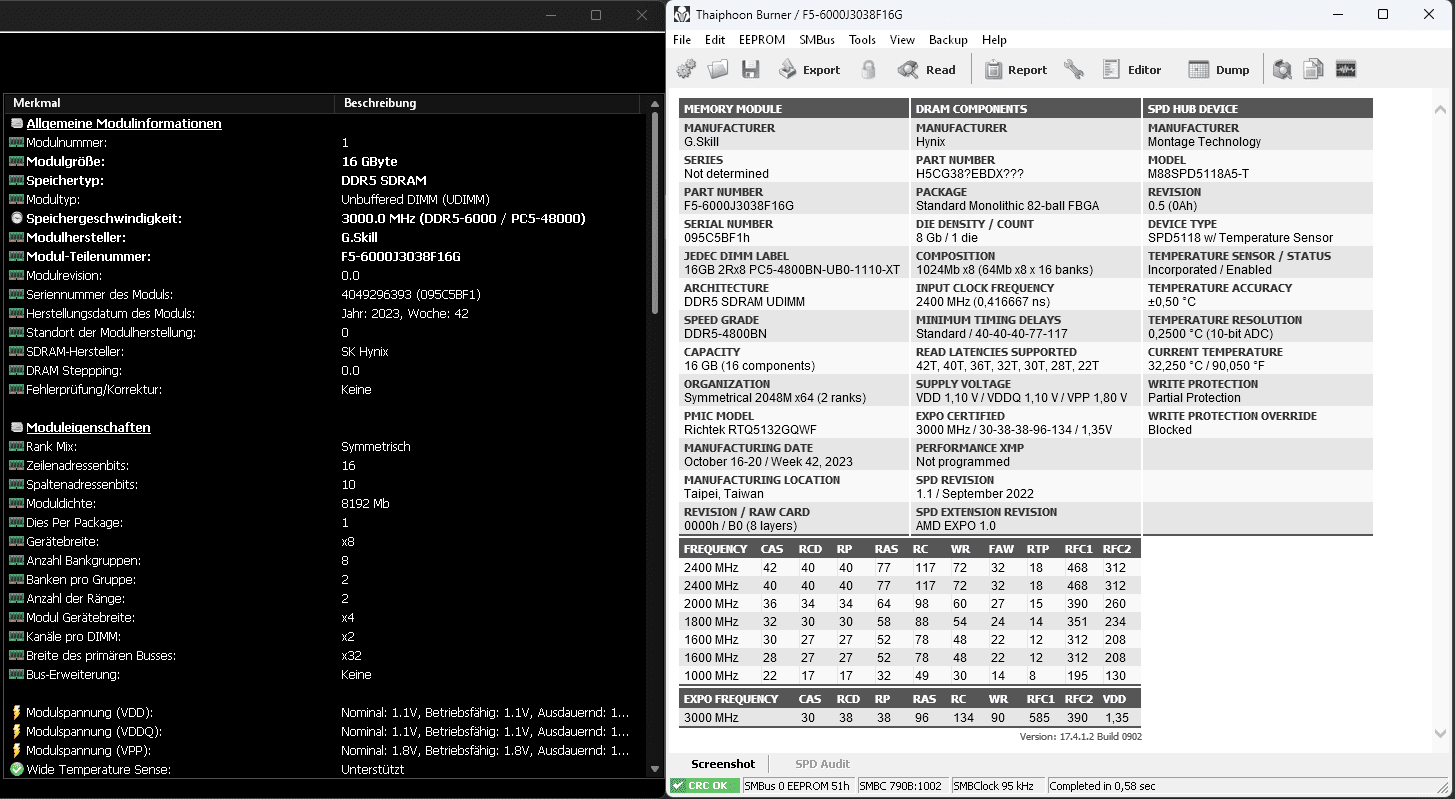Select the Allgemeine Modulinformationen heading
1455x799 pixels.
pyautogui.click(x=124, y=124)
